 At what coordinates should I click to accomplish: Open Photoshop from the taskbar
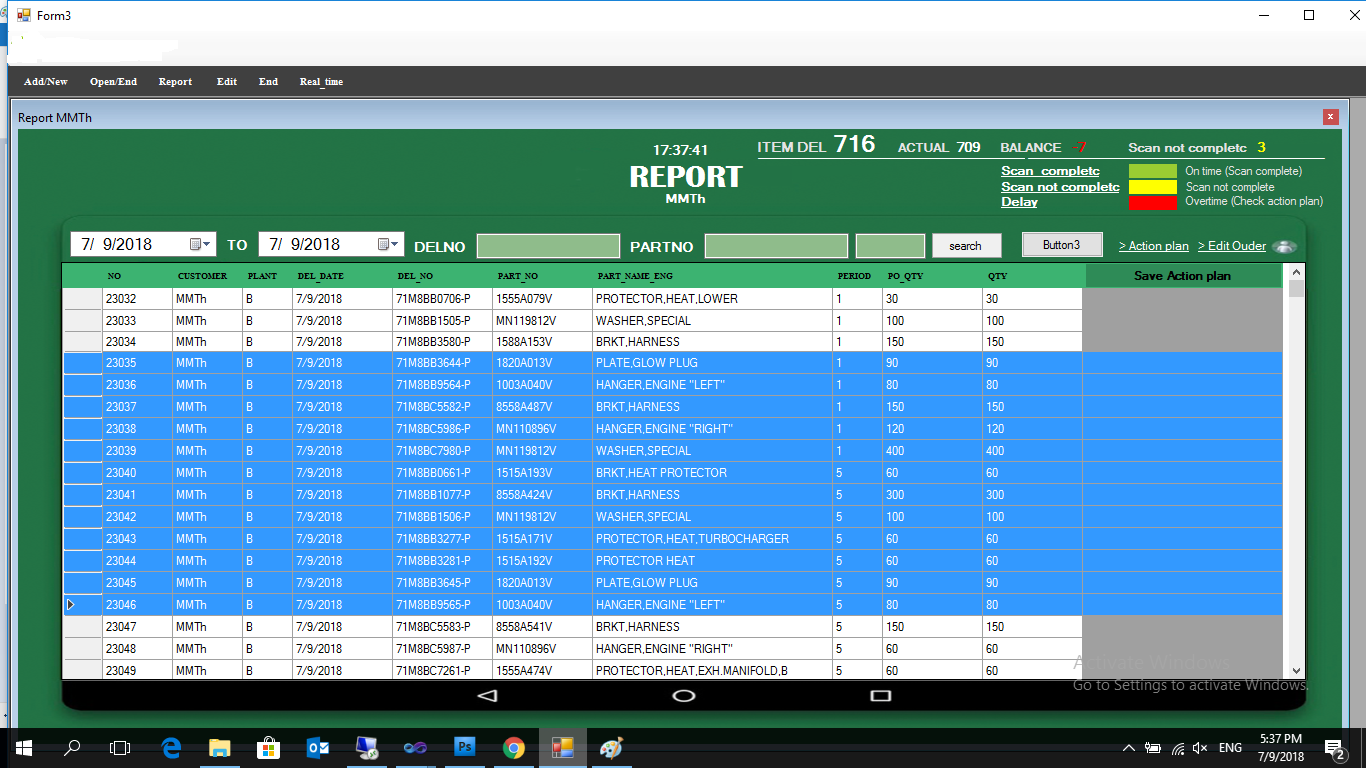(x=465, y=748)
